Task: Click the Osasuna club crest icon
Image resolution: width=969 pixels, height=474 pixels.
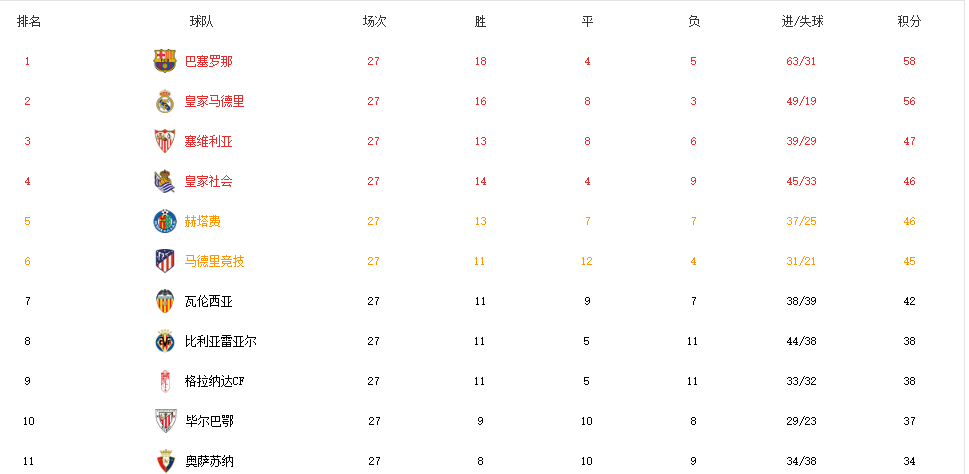Action: tap(165, 461)
